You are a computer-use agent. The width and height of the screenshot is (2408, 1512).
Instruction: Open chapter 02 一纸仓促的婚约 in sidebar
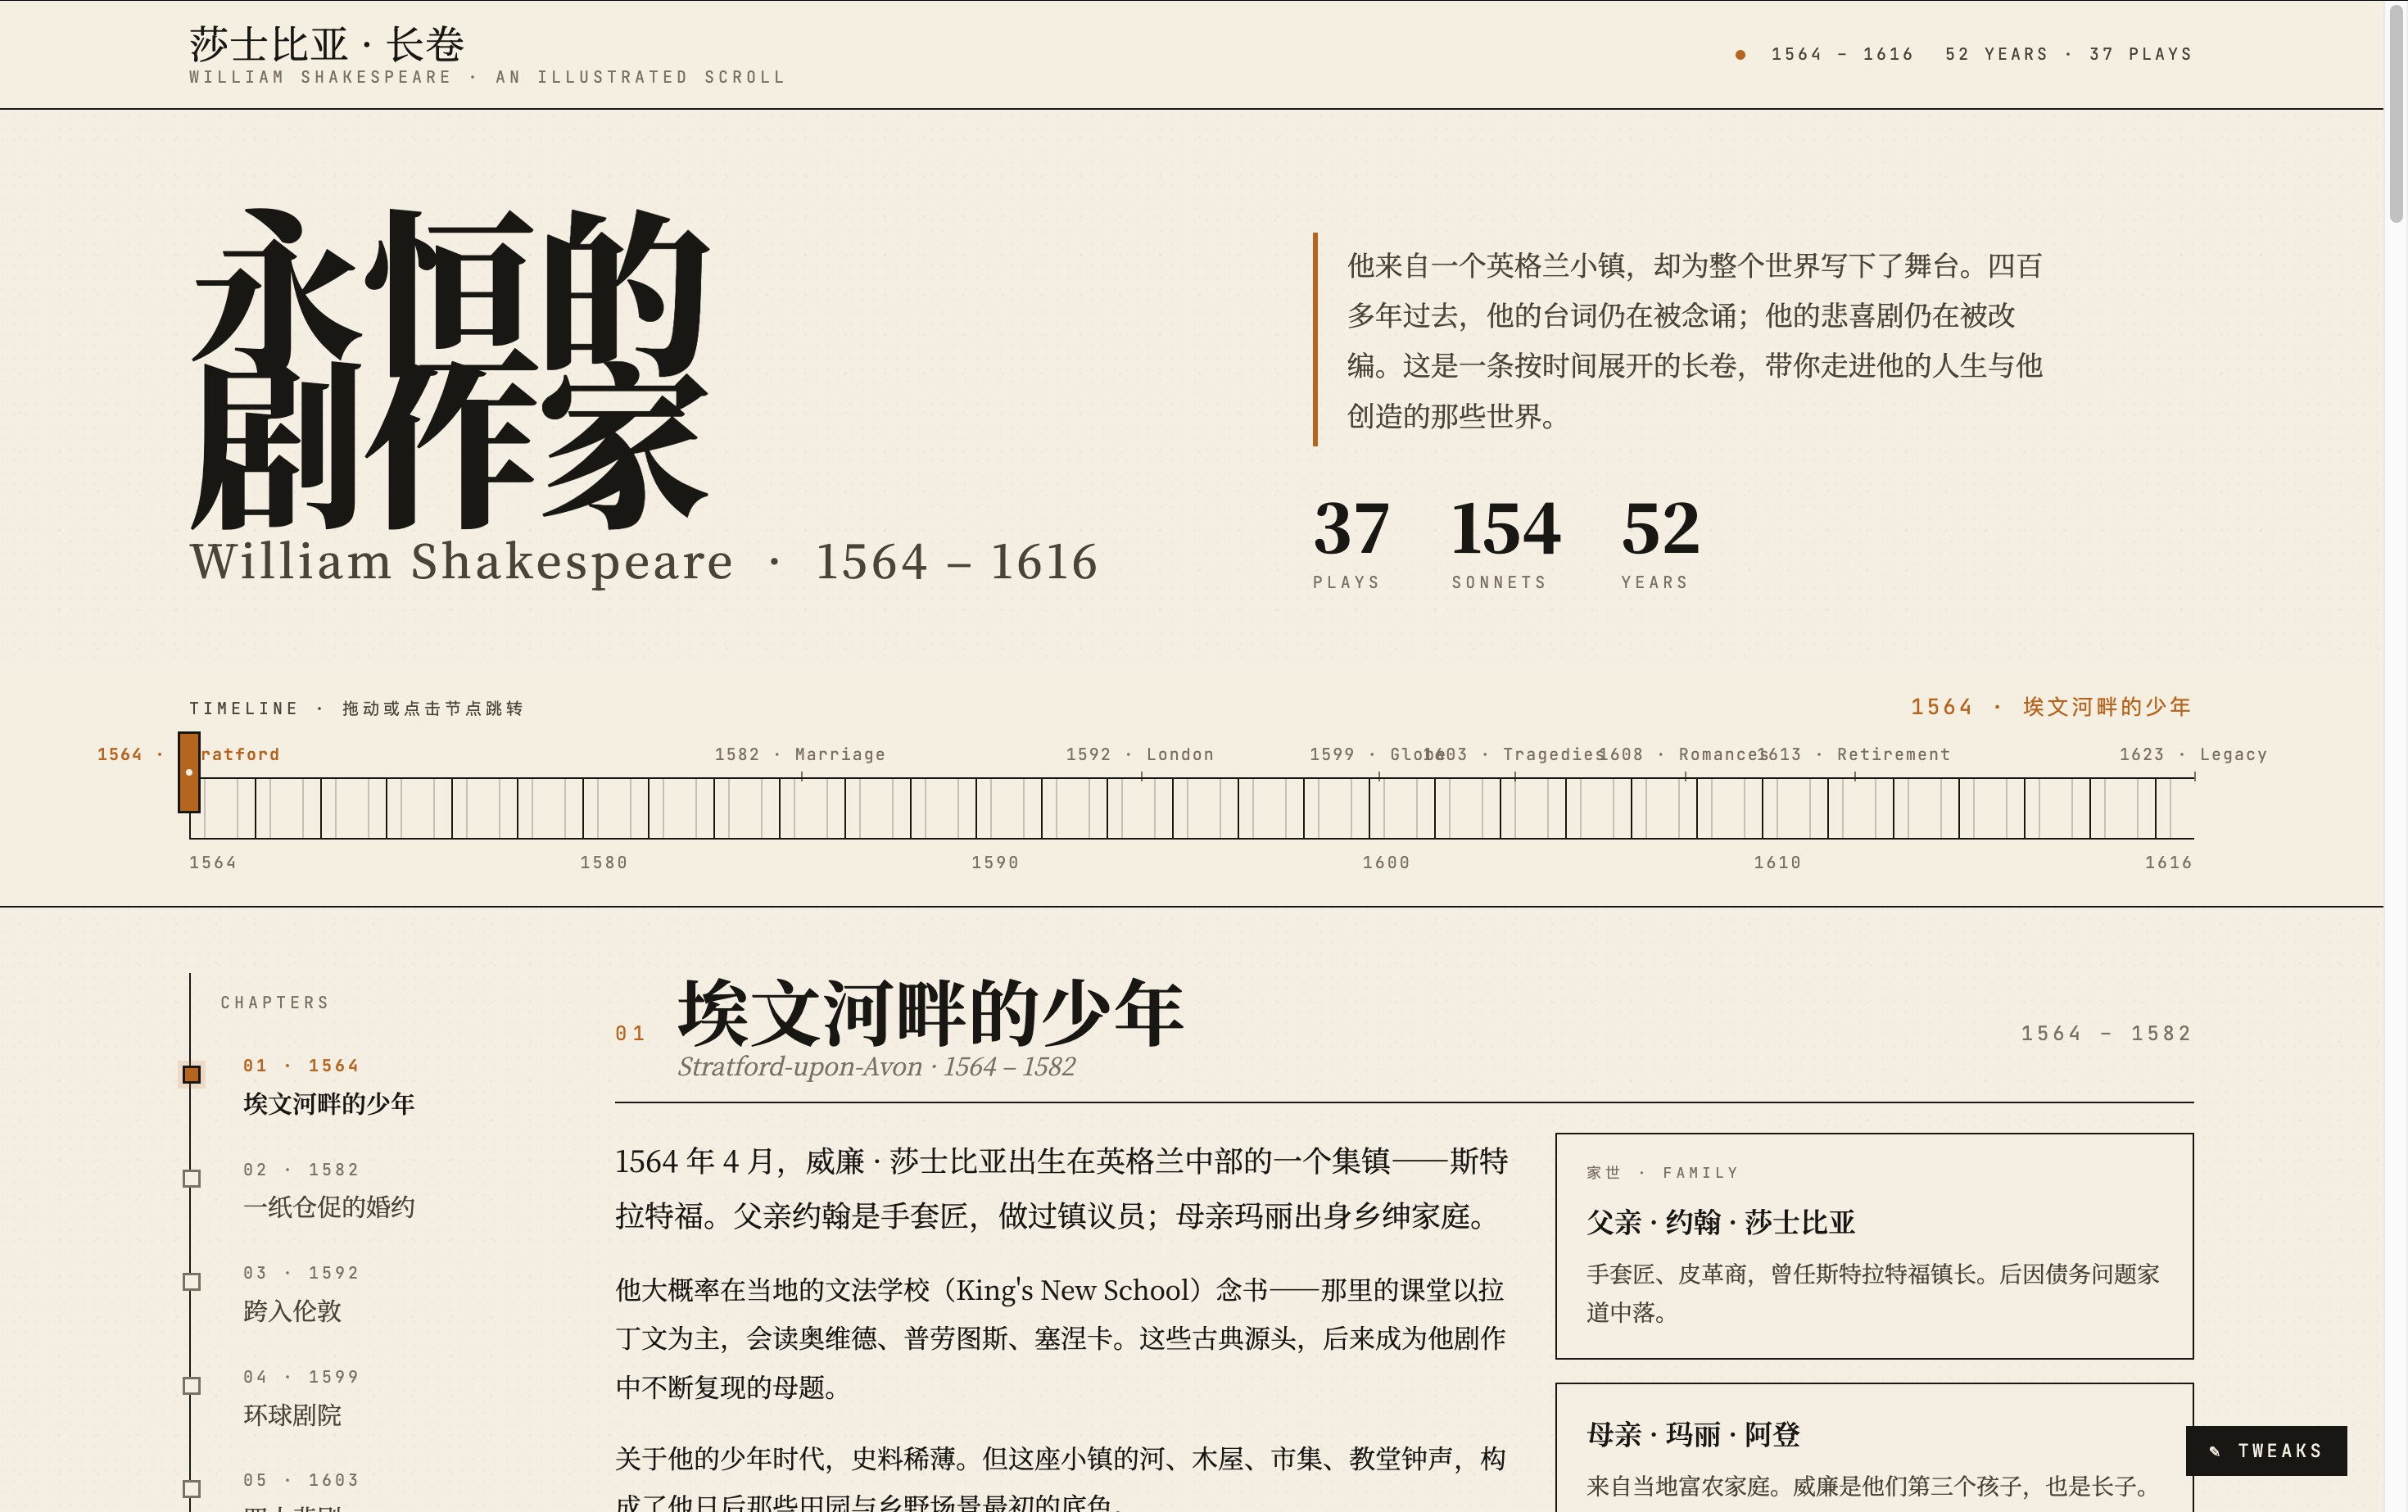(x=328, y=1190)
